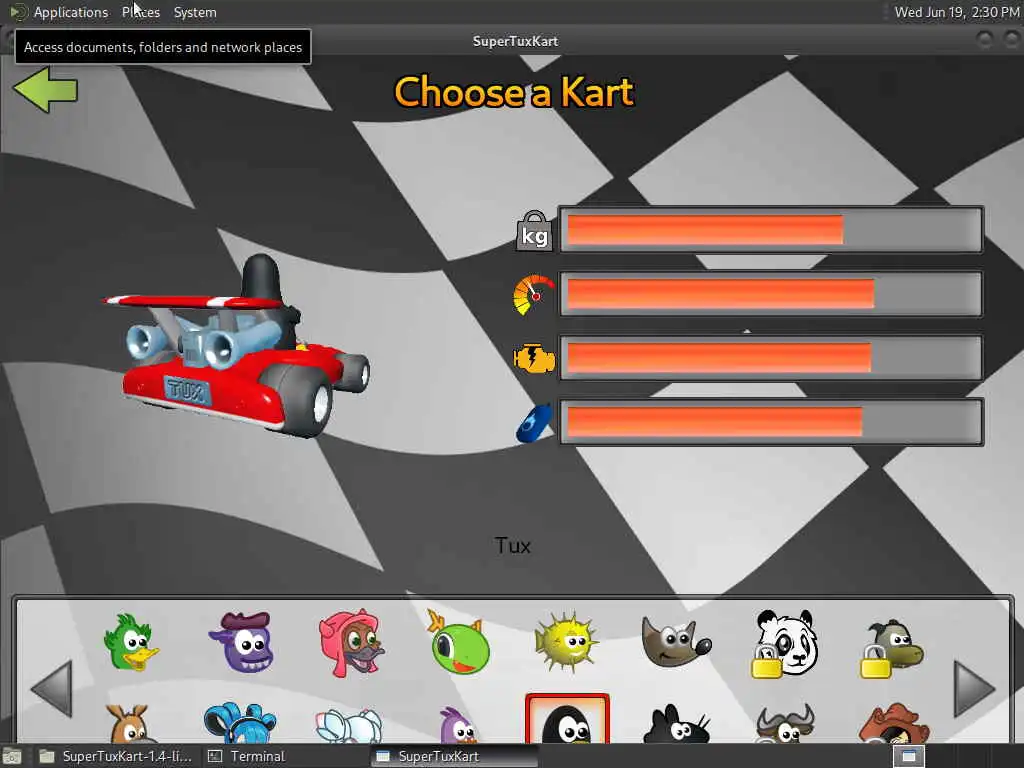Switch to the SuperTuxKart-1.4 folder taskbar item
Screen dimensions: 1024x768
pyautogui.click(x=116, y=756)
